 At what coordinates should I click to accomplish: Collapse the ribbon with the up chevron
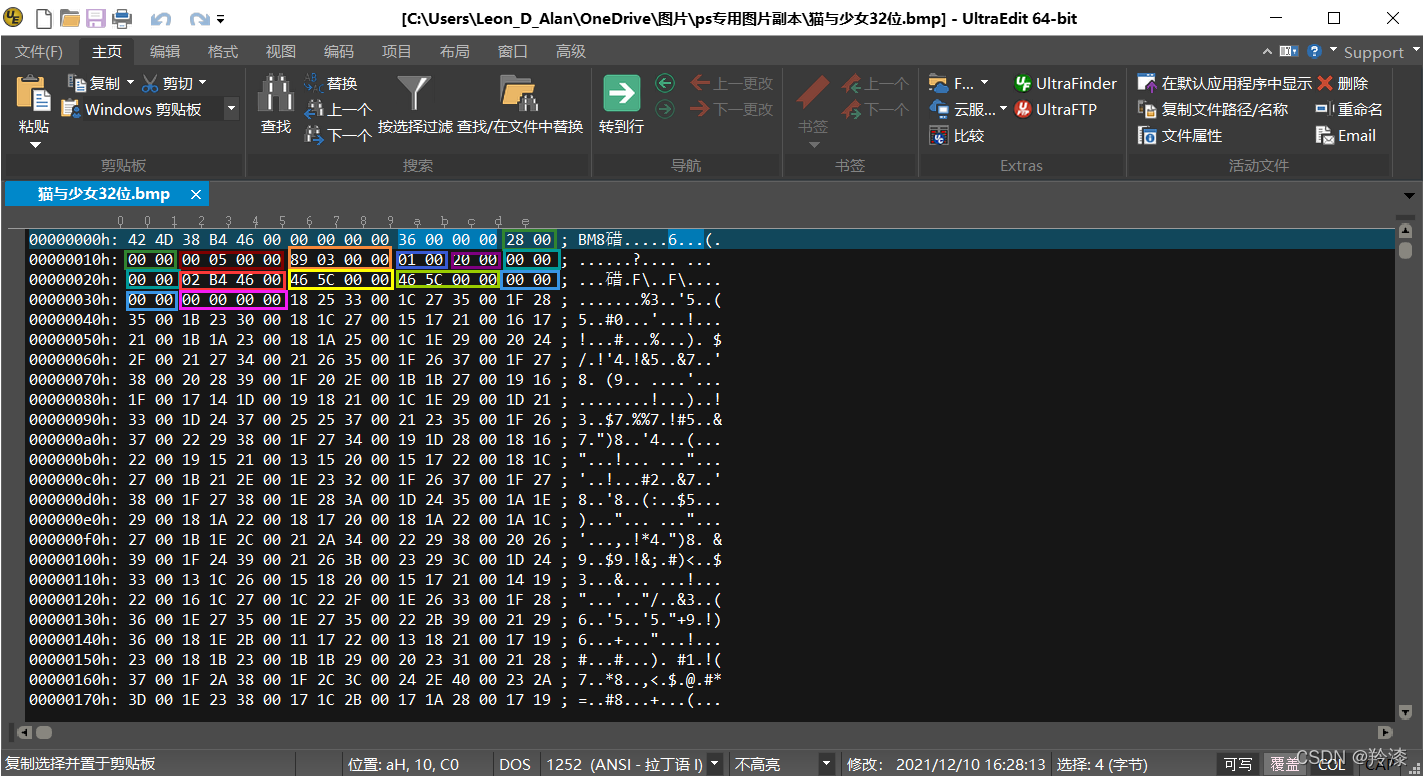pos(1269,51)
